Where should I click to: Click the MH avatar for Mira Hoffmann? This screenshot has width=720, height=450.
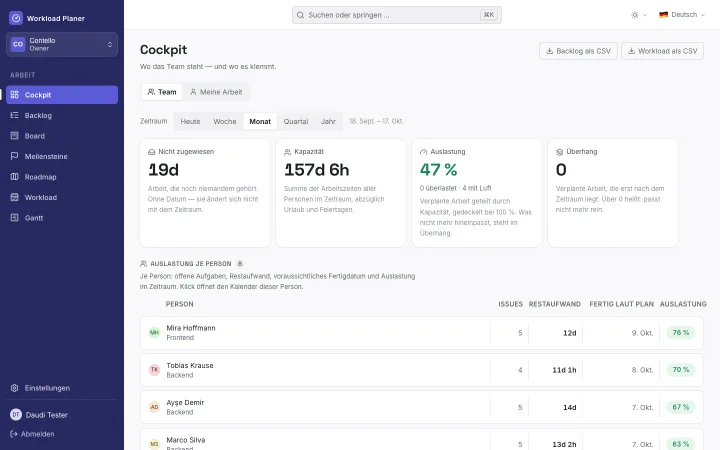pyautogui.click(x=154, y=332)
